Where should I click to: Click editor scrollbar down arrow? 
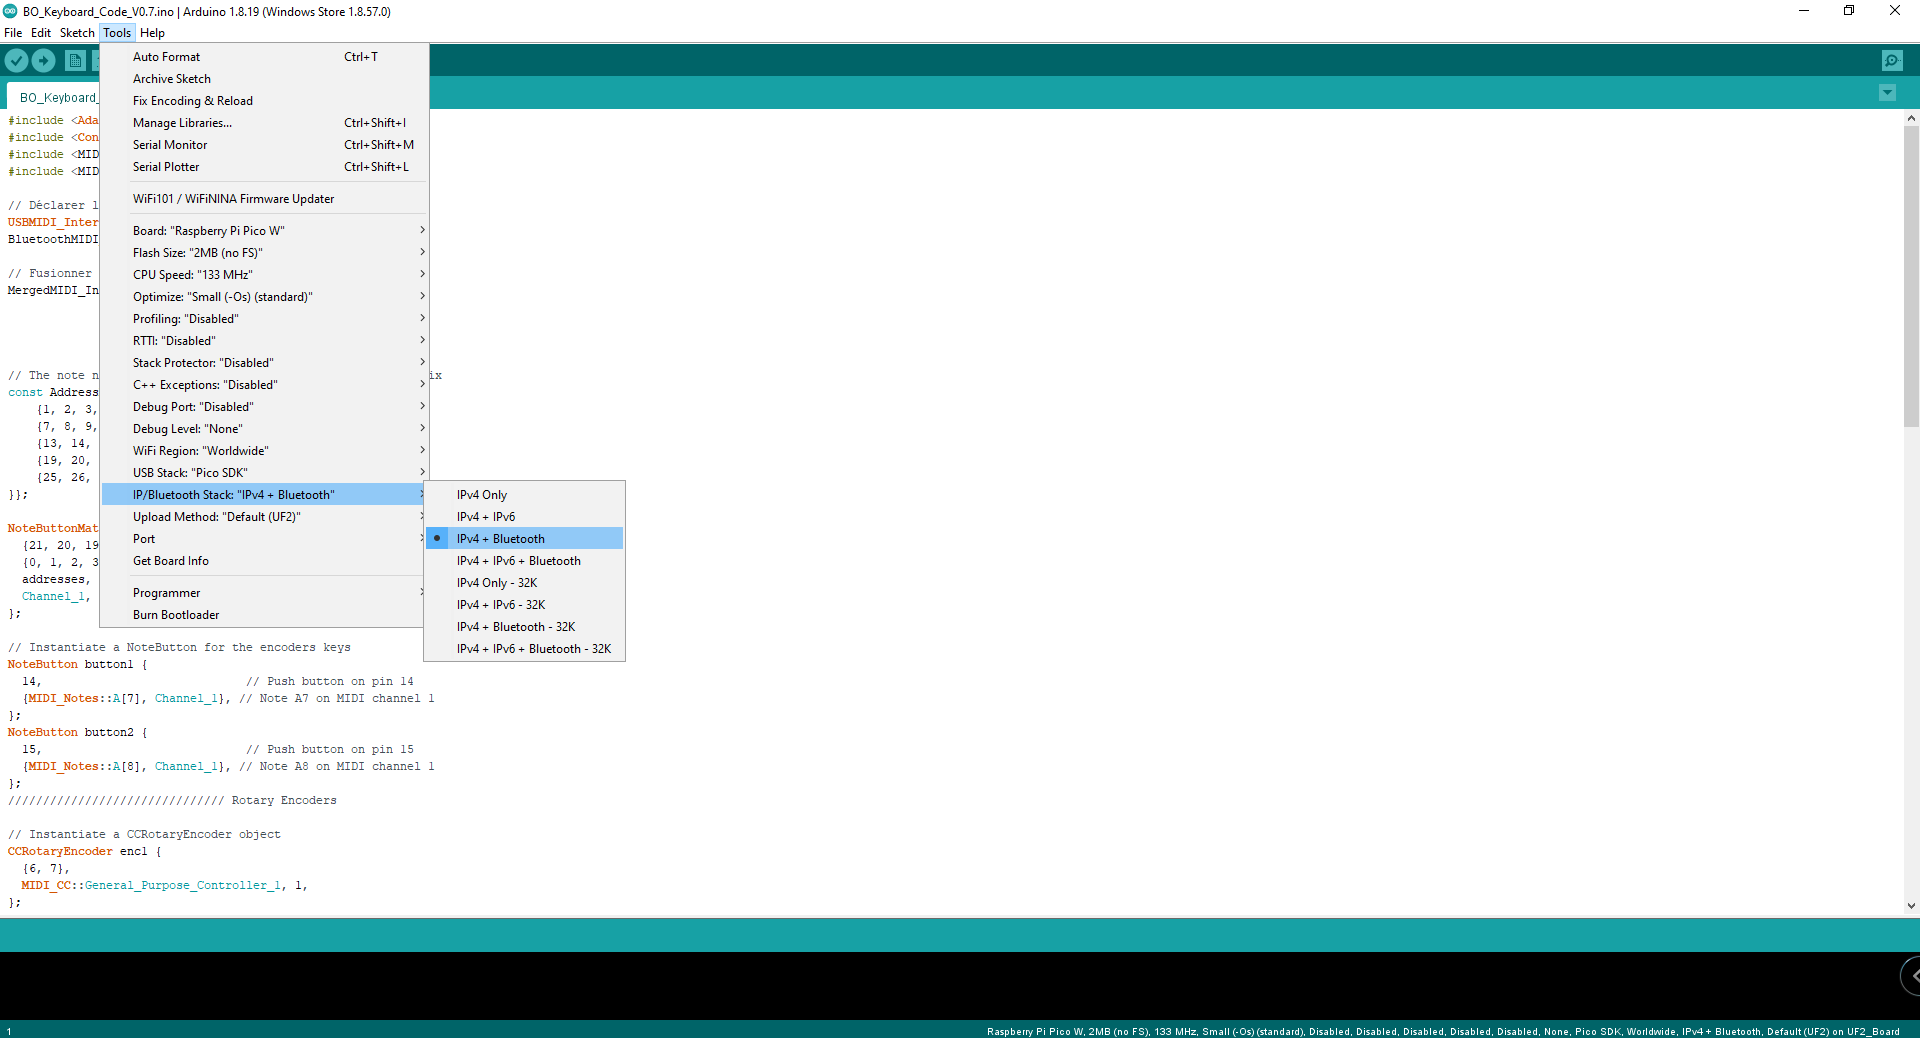tap(1911, 906)
